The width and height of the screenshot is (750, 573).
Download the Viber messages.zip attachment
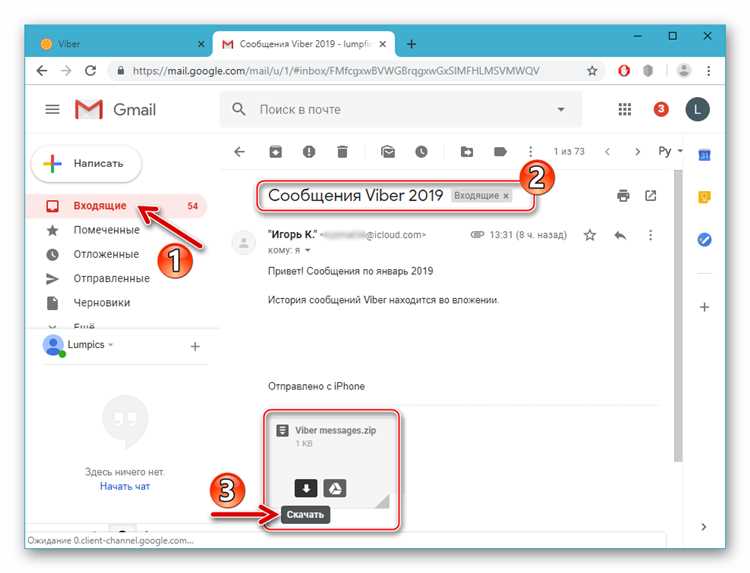click(x=306, y=488)
